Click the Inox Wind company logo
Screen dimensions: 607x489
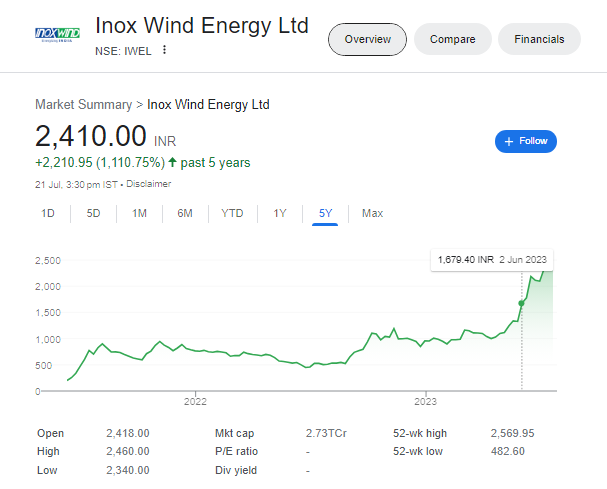57,35
